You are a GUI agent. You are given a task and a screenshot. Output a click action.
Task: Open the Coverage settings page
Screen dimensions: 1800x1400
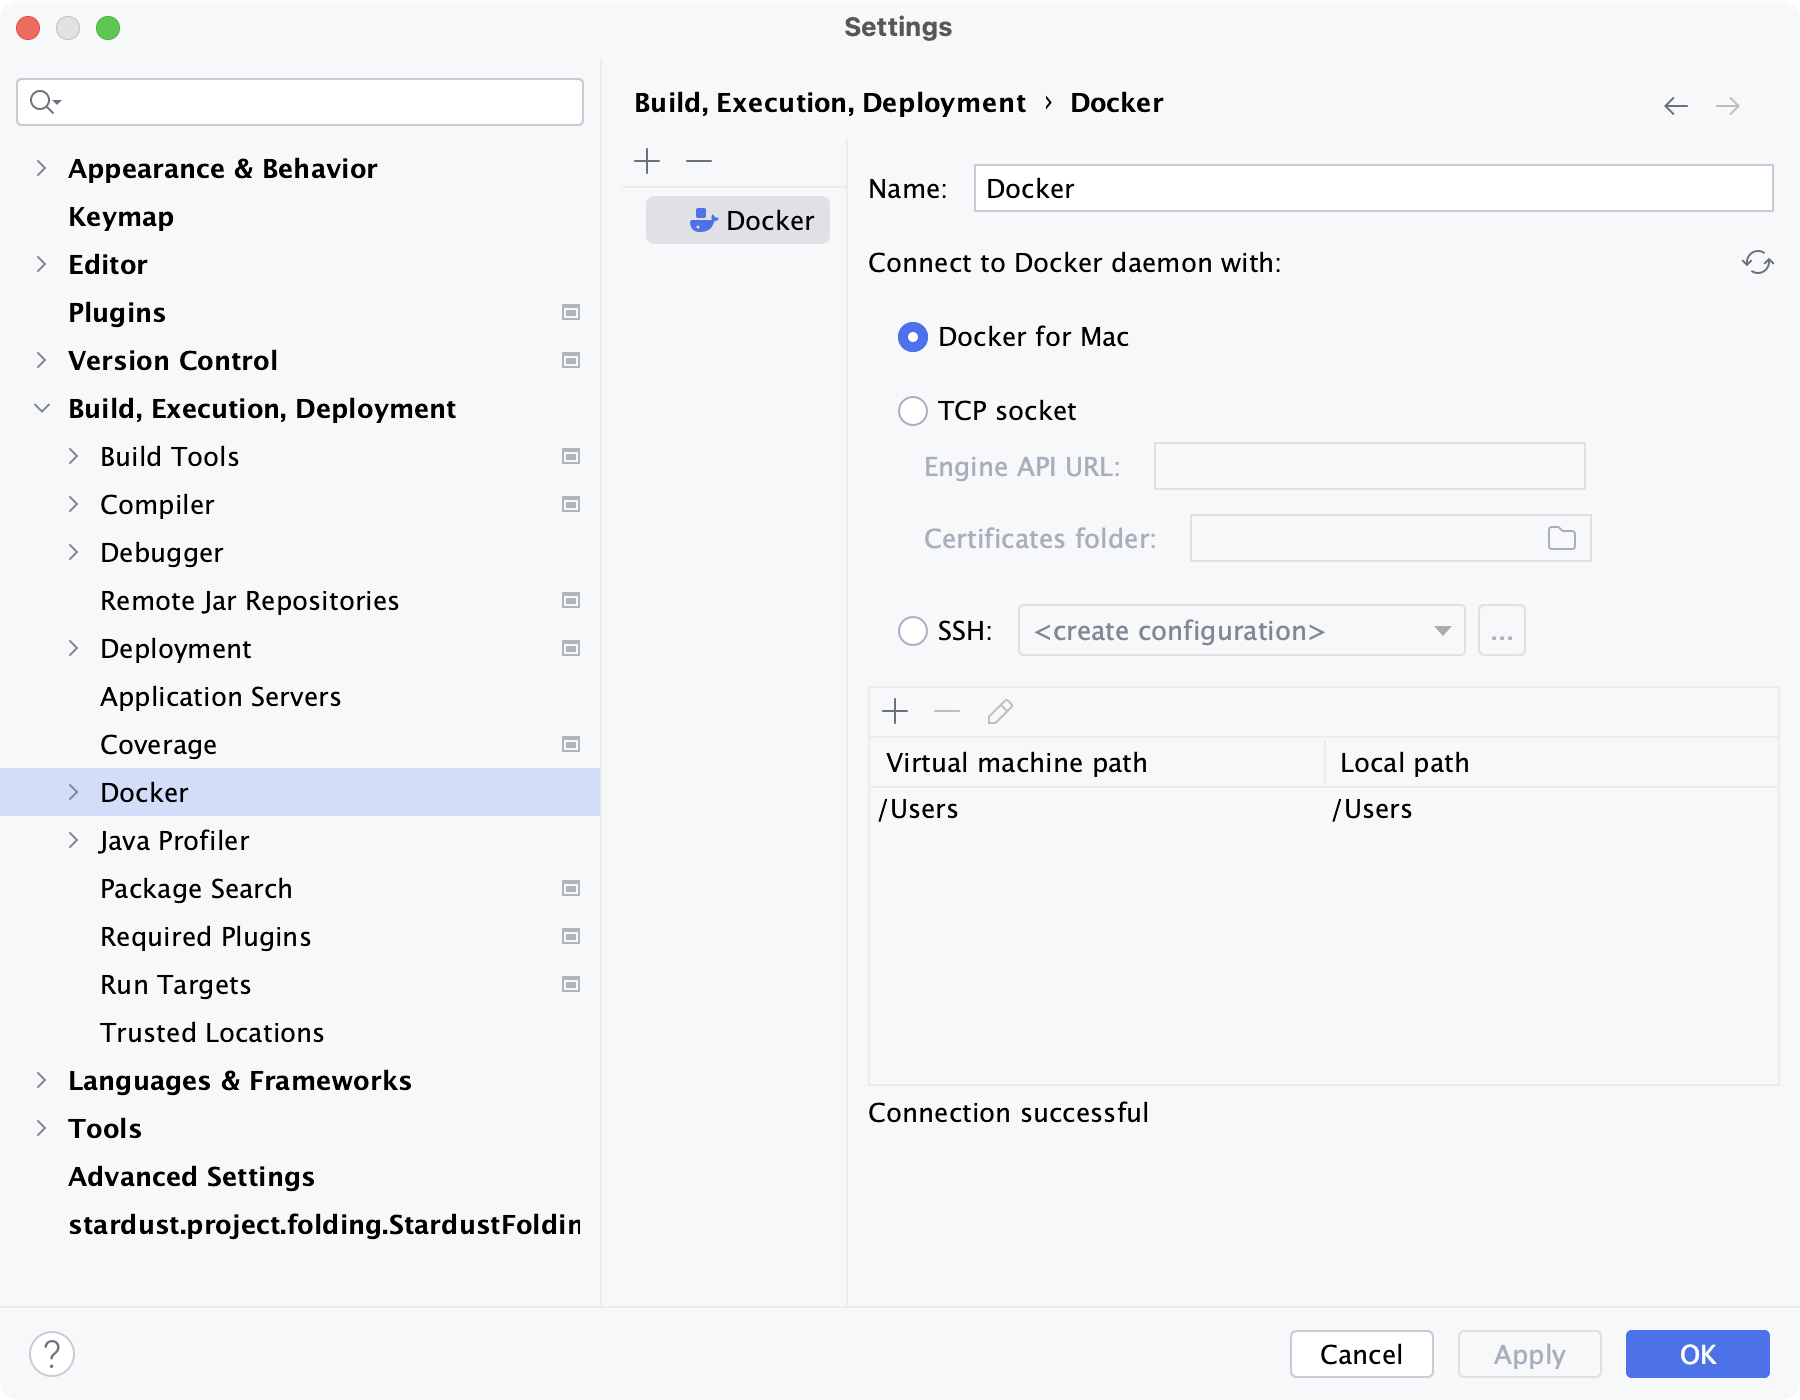[x=158, y=745]
